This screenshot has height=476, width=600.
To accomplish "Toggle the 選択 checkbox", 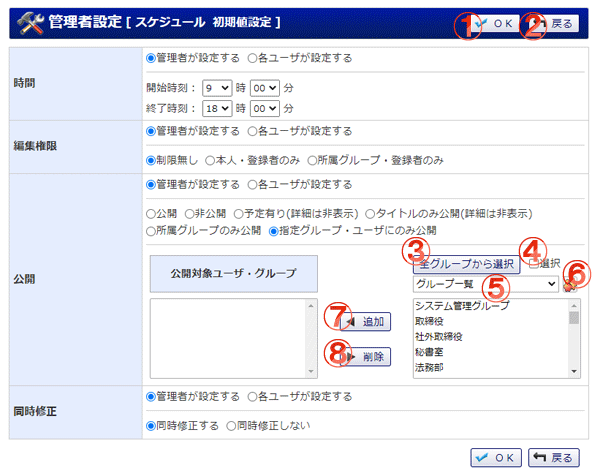I will click(x=533, y=263).
